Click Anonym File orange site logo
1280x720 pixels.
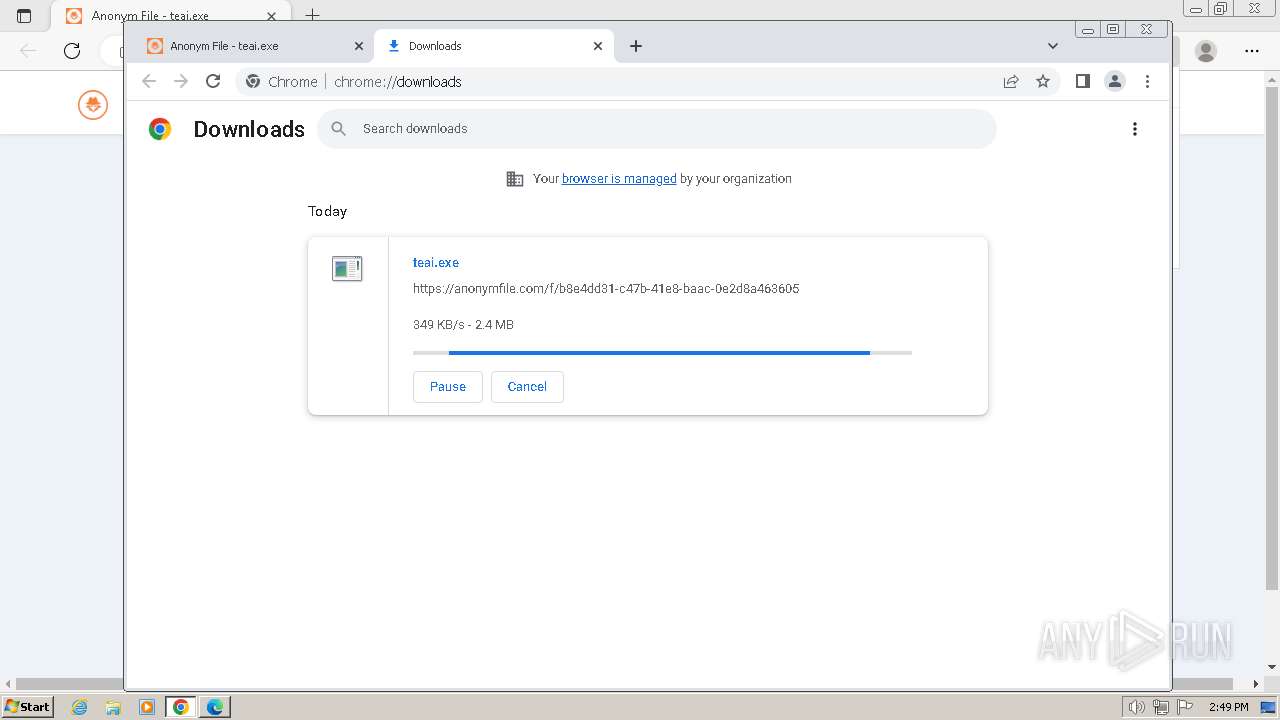point(93,104)
